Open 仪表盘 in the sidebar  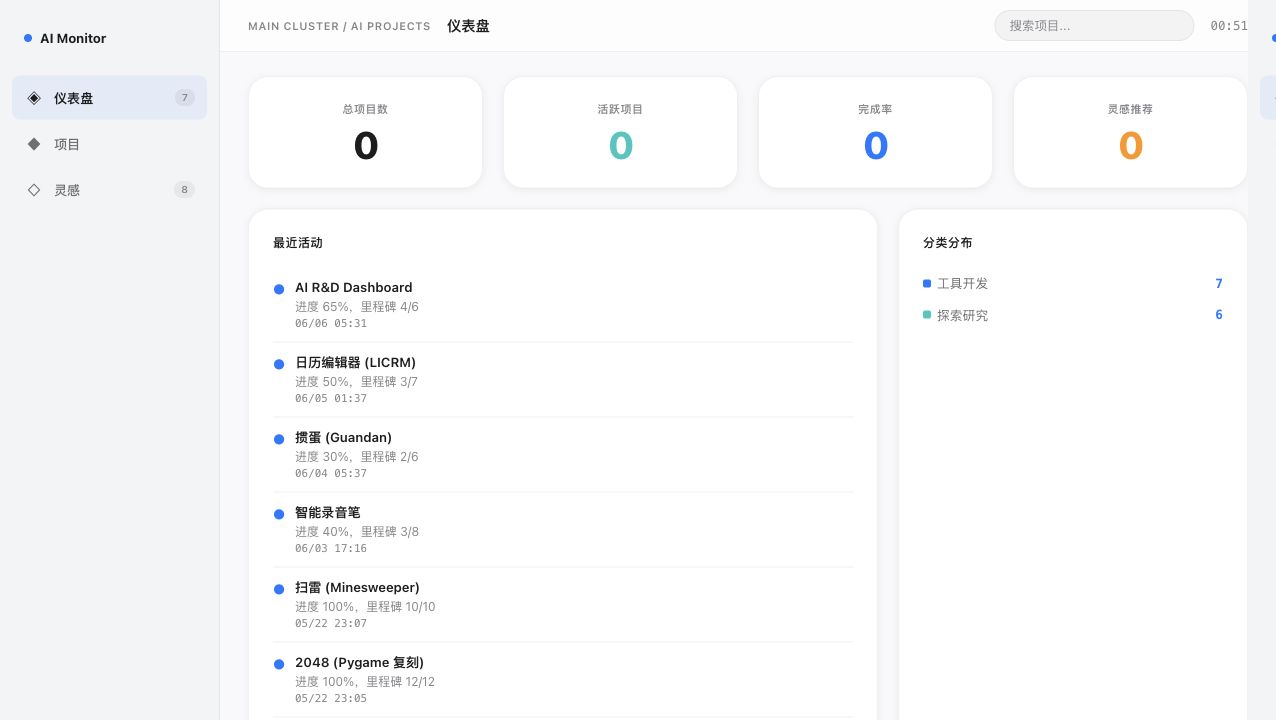coord(110,98)
